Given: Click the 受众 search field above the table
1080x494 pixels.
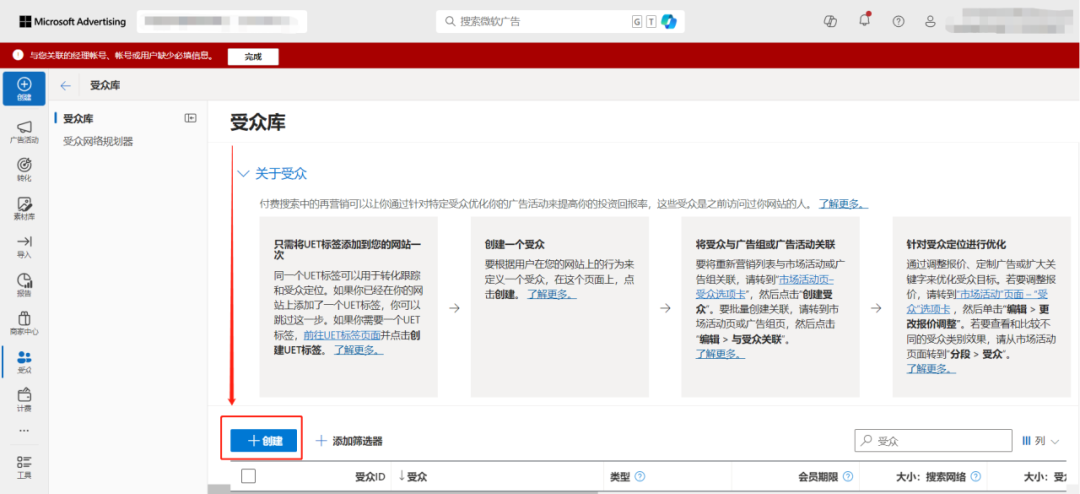Looking at the screenshot, I should [x=933, y=440].
